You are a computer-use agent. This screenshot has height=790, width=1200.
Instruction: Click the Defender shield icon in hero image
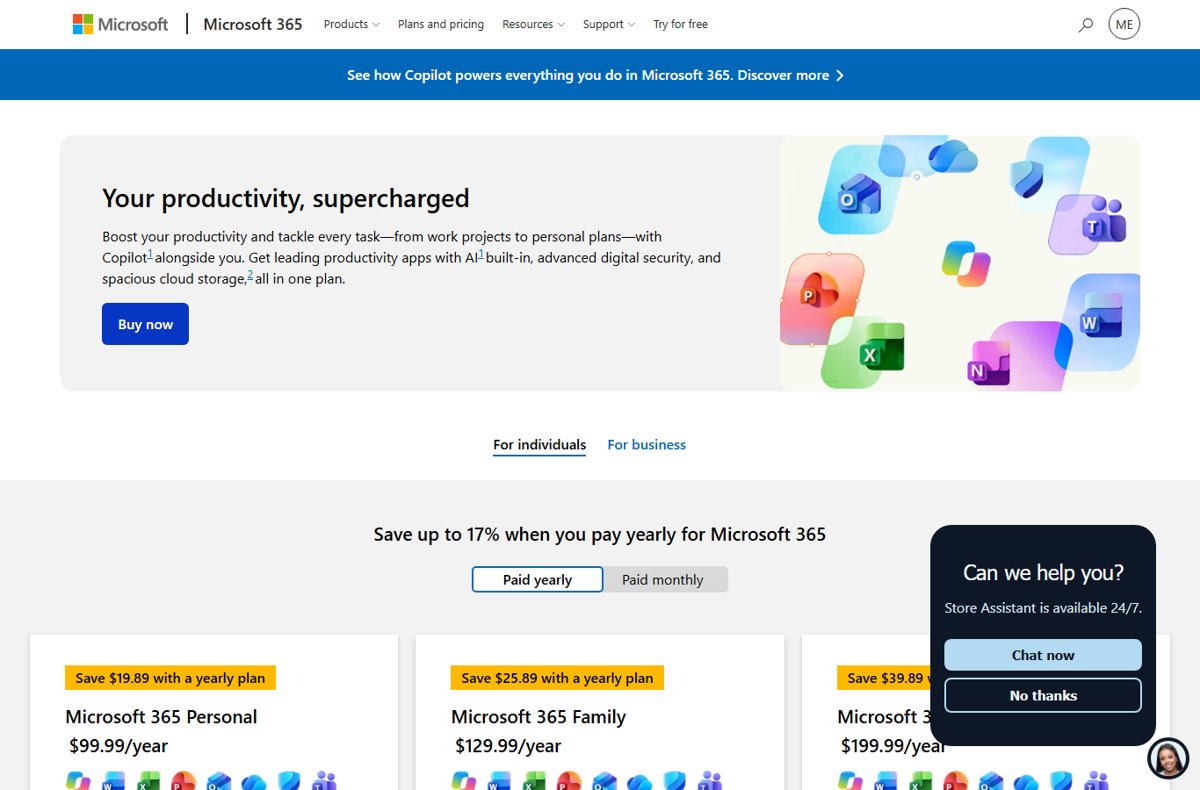(x=1027, y=178)
